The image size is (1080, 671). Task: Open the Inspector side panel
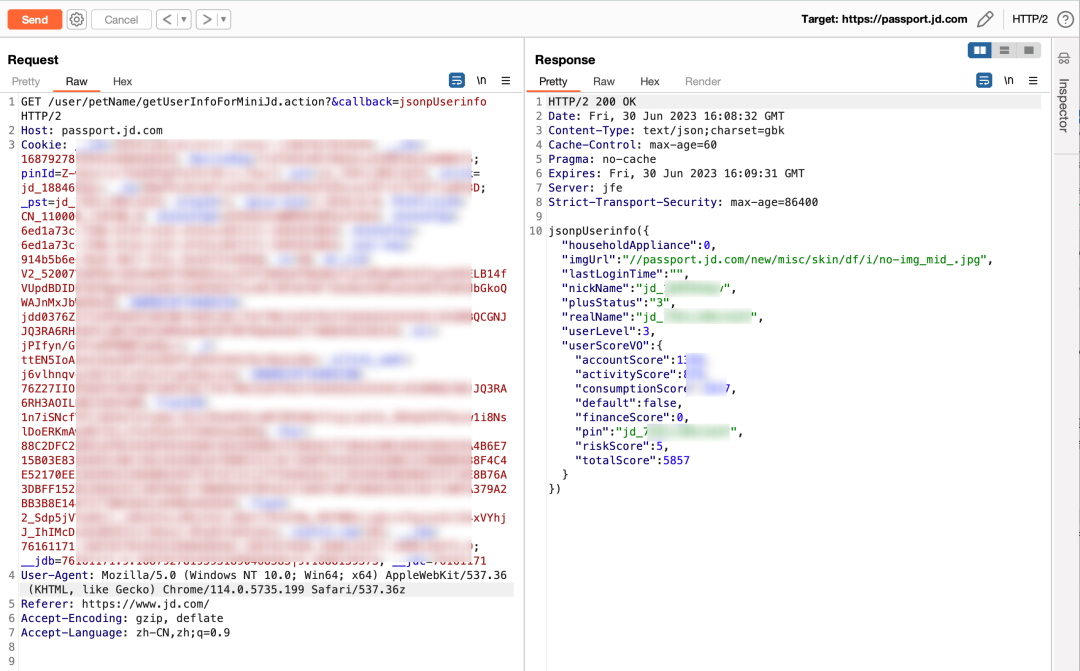click(1064, 105)
